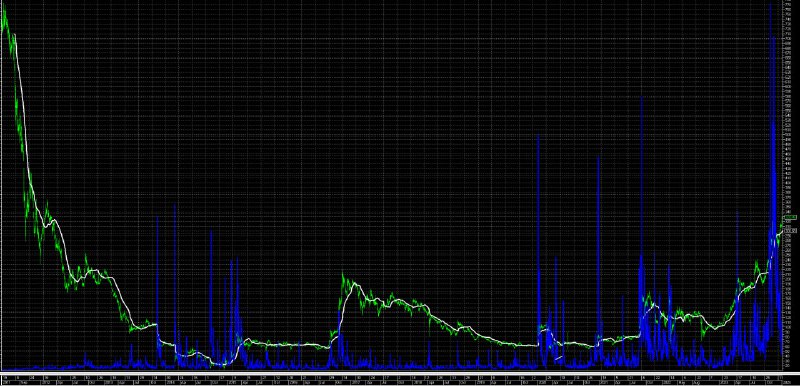The image size is (800, 386).
Task: Select the tallest blue volume spike at far right
Action: 770,184
